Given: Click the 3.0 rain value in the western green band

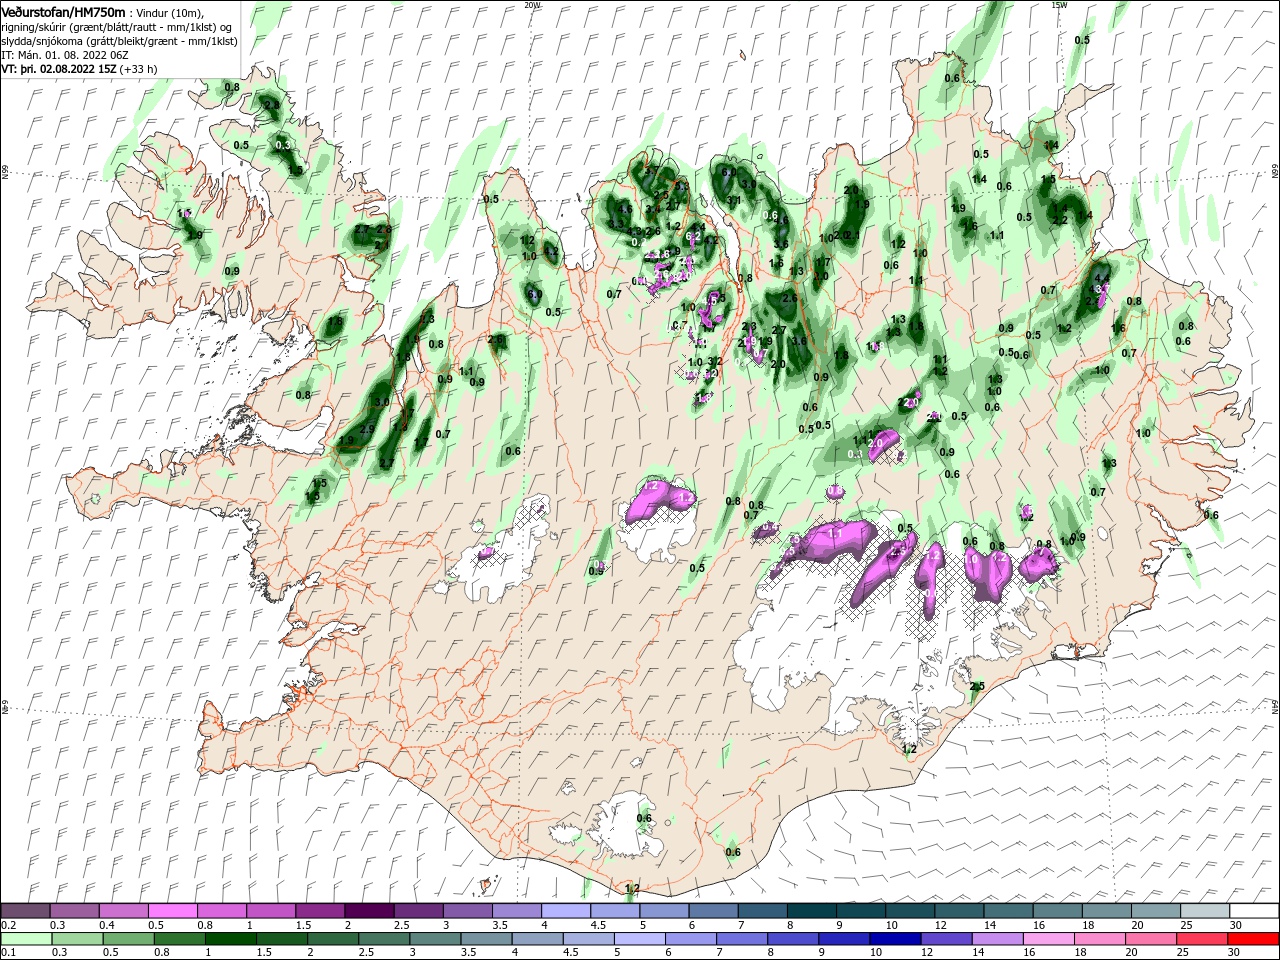Looking at the screenshot, I should click(381, 402).
